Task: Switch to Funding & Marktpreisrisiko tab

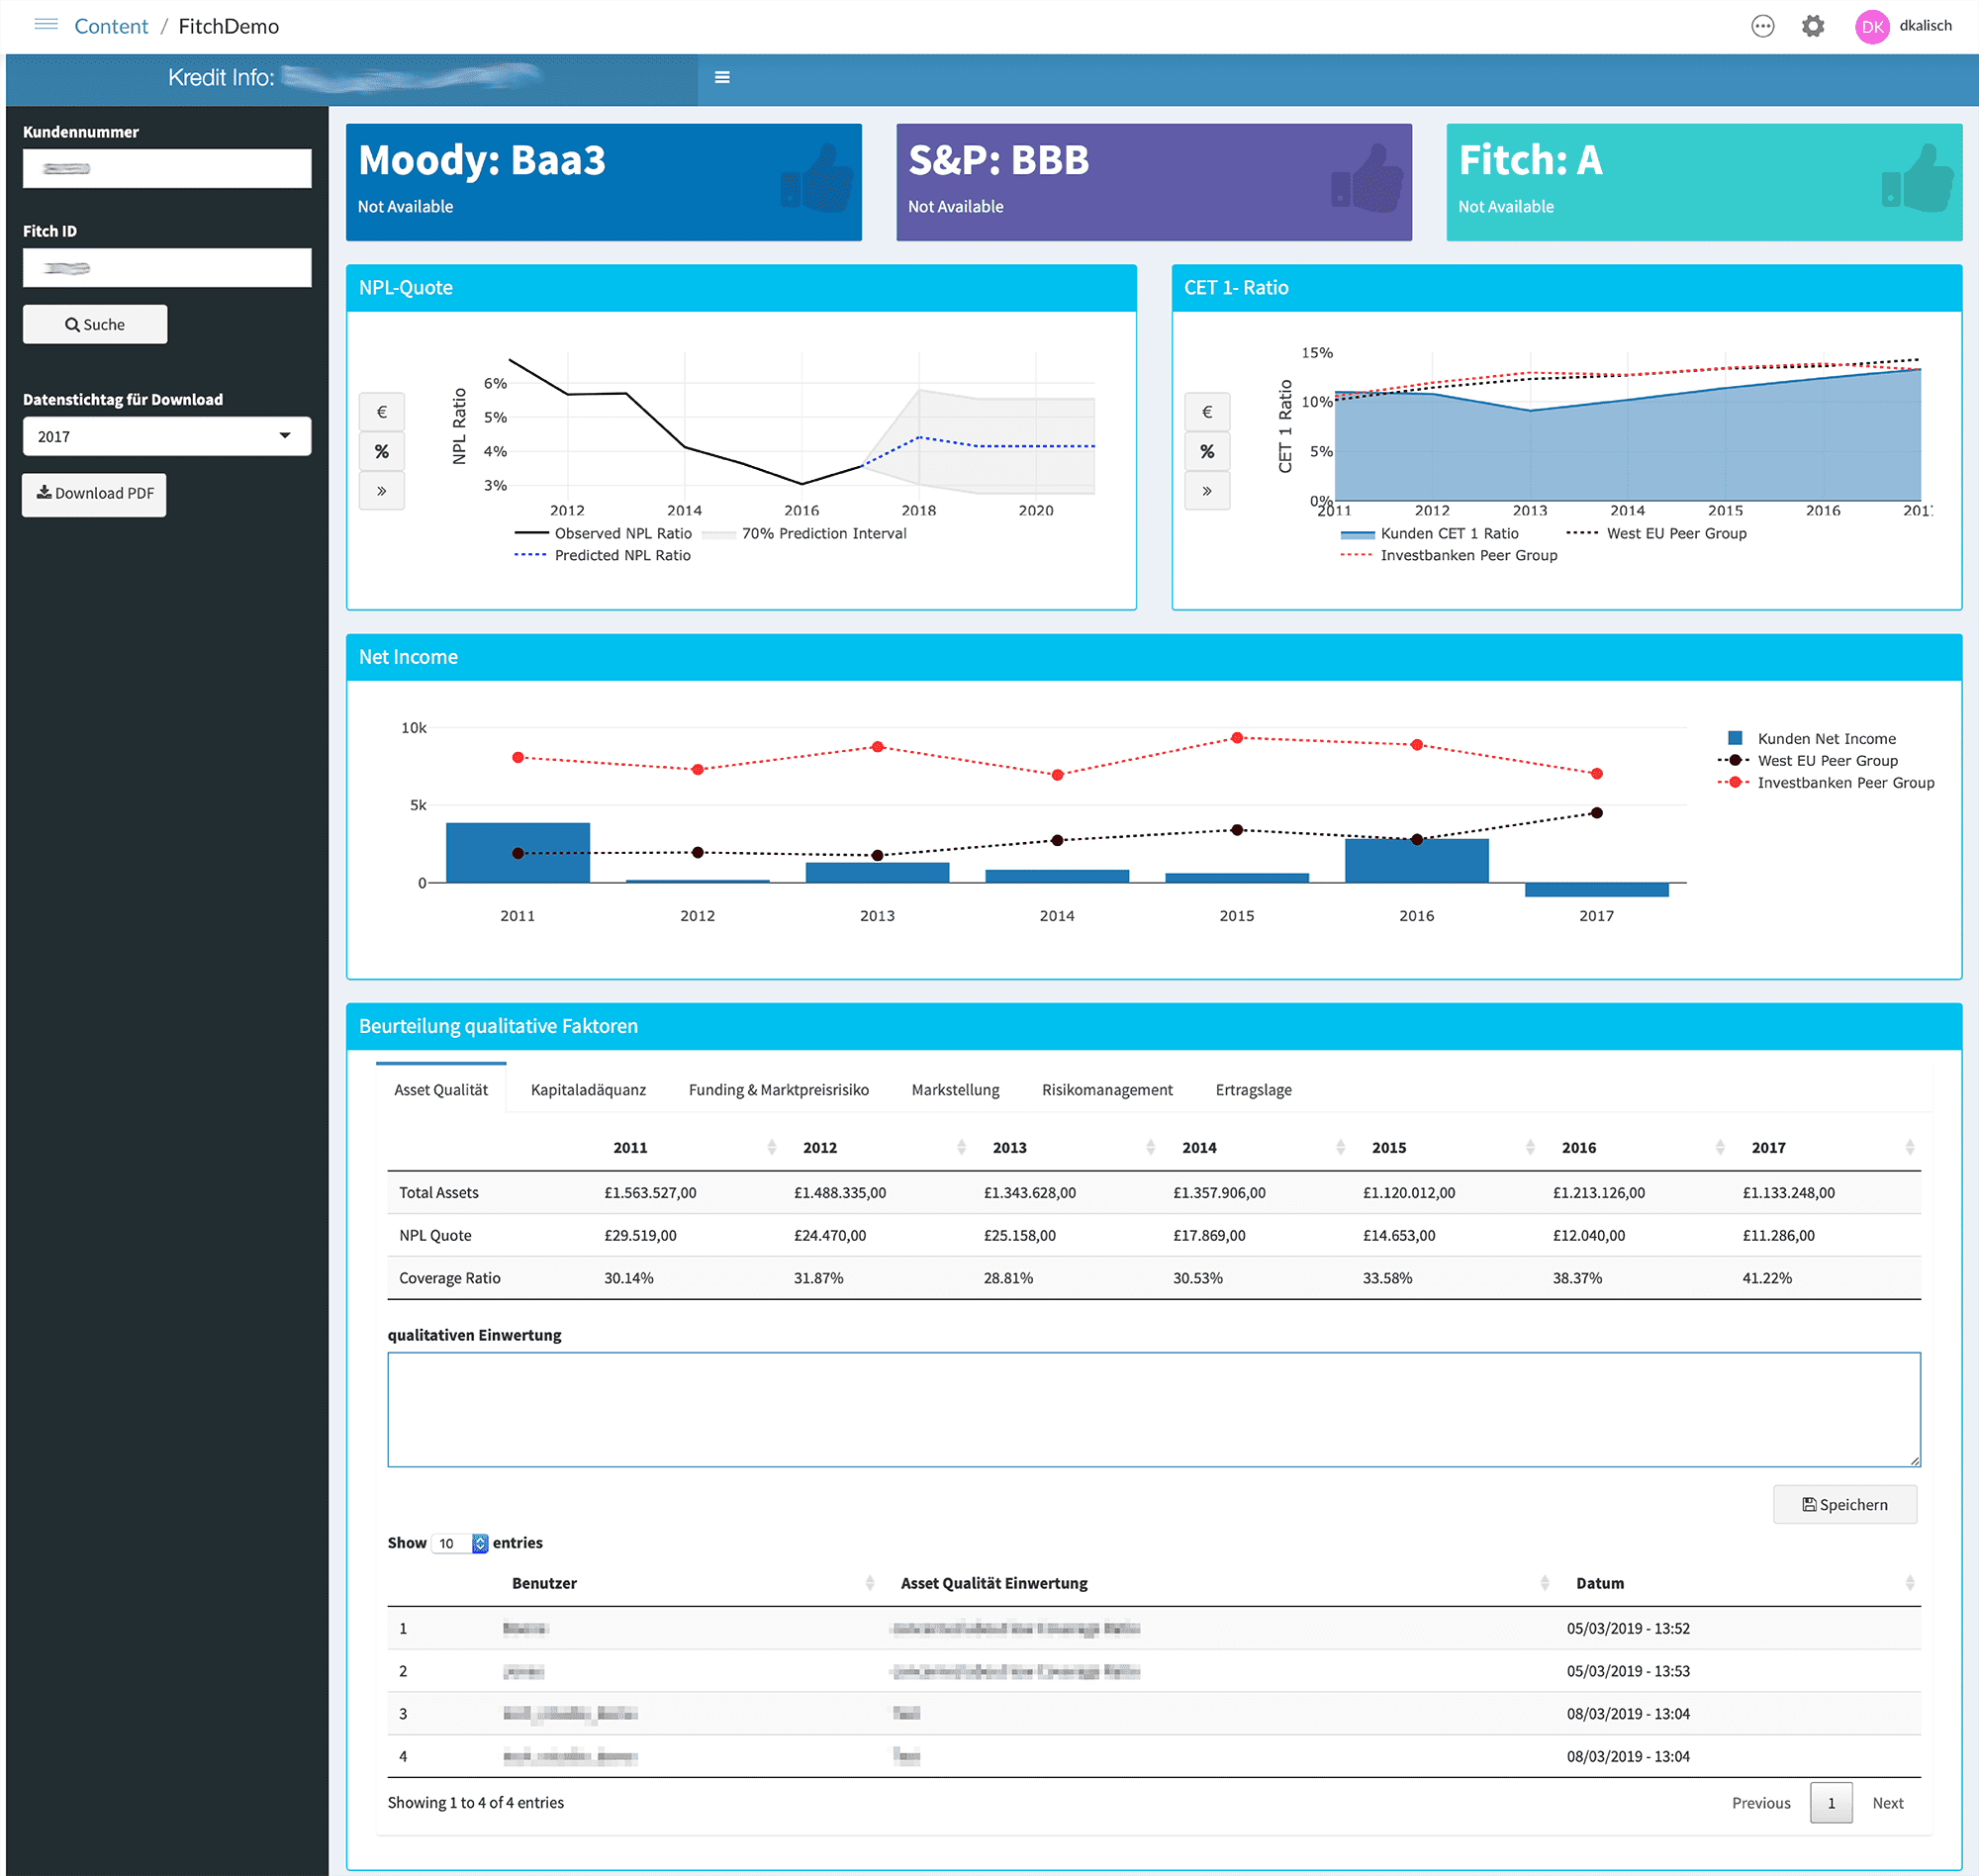Action: [x=778, y=1090]
